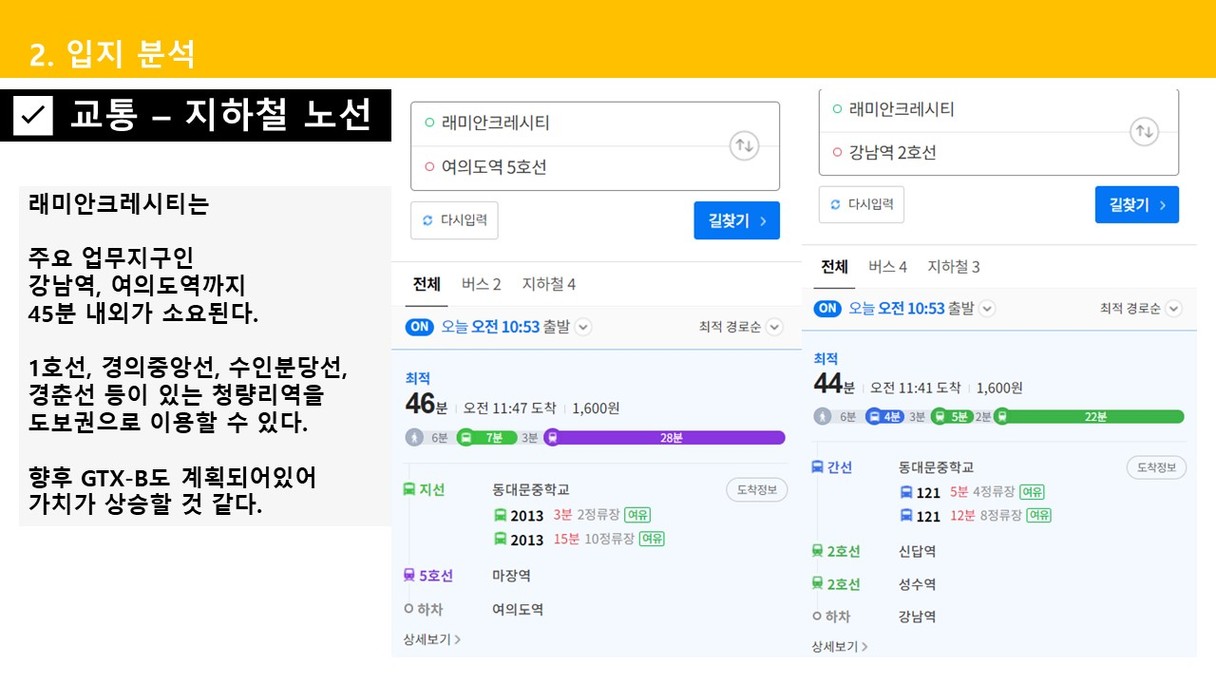The width and height of the screenshot is (1216, 684).
Task: Click the 2. 입지 분석 slide heading
Action: pyautogui.click(x=112, y=54)
